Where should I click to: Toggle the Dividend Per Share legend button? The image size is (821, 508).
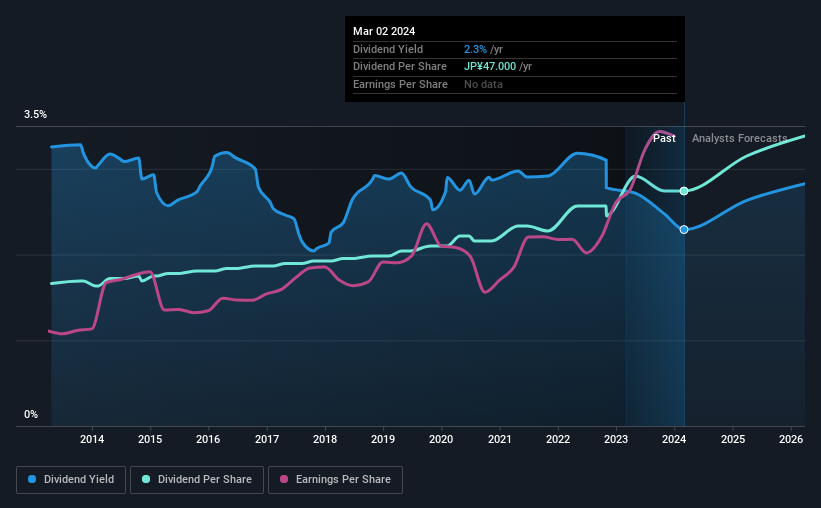pyautogui.click(x=197, y=480)
